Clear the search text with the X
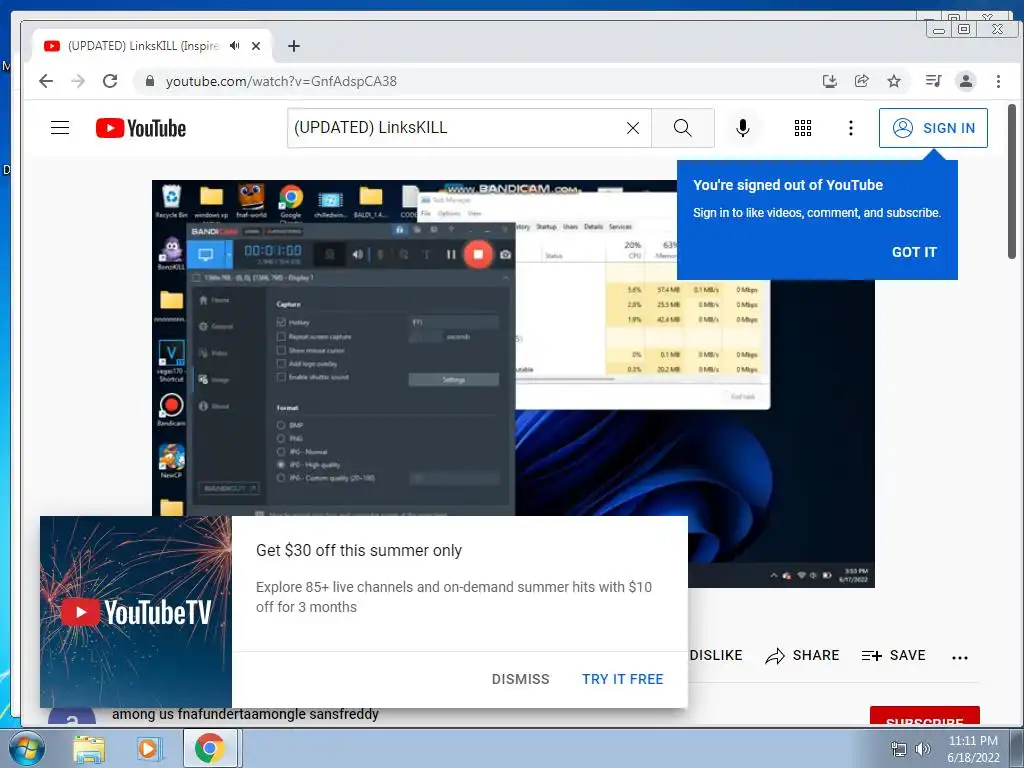 coord(633,128)
